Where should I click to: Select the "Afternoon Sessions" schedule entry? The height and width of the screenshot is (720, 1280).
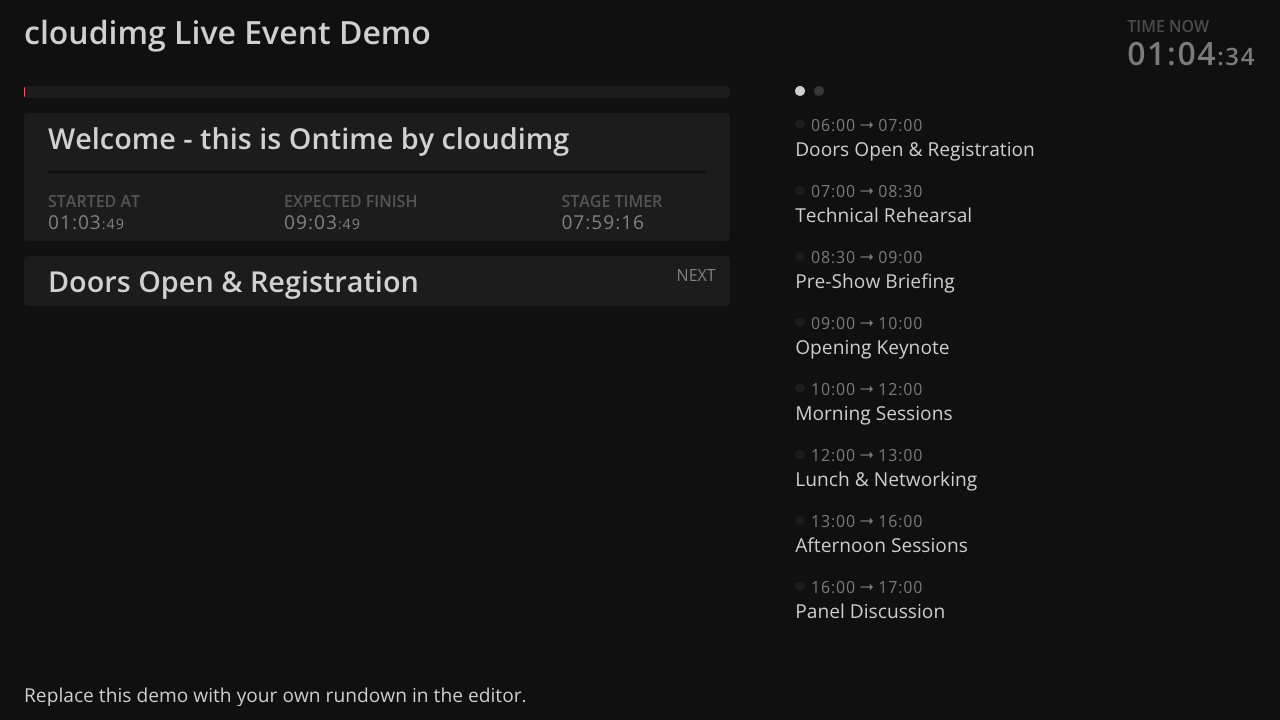tap(881, 546)
